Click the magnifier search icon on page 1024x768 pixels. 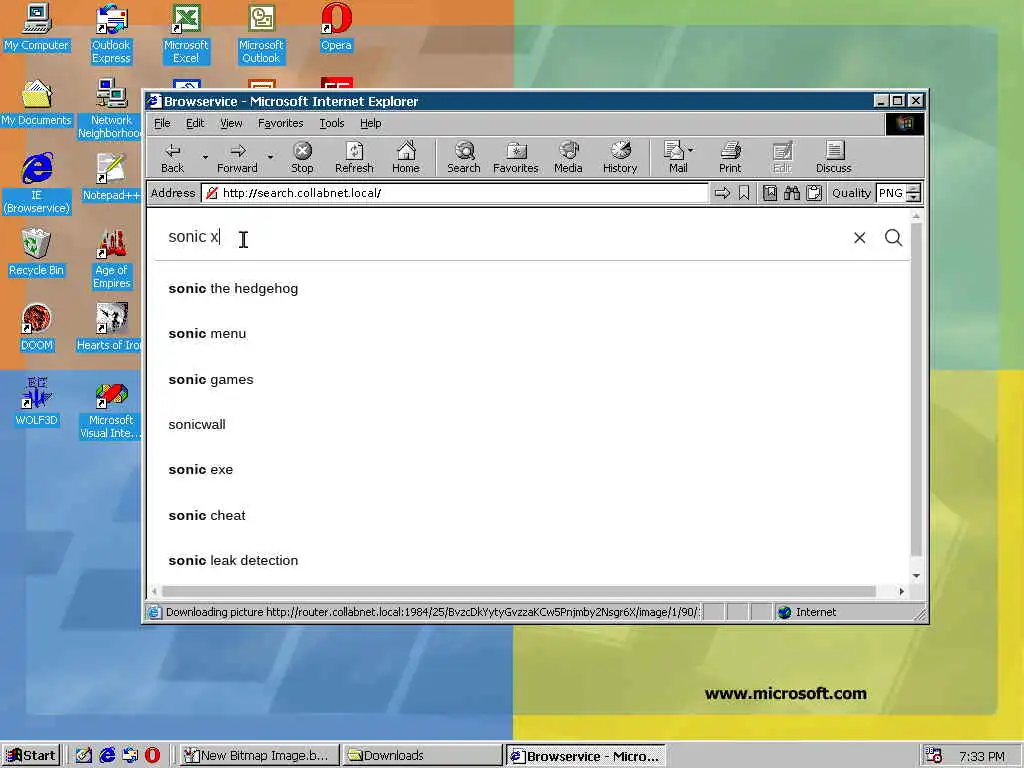893,237
